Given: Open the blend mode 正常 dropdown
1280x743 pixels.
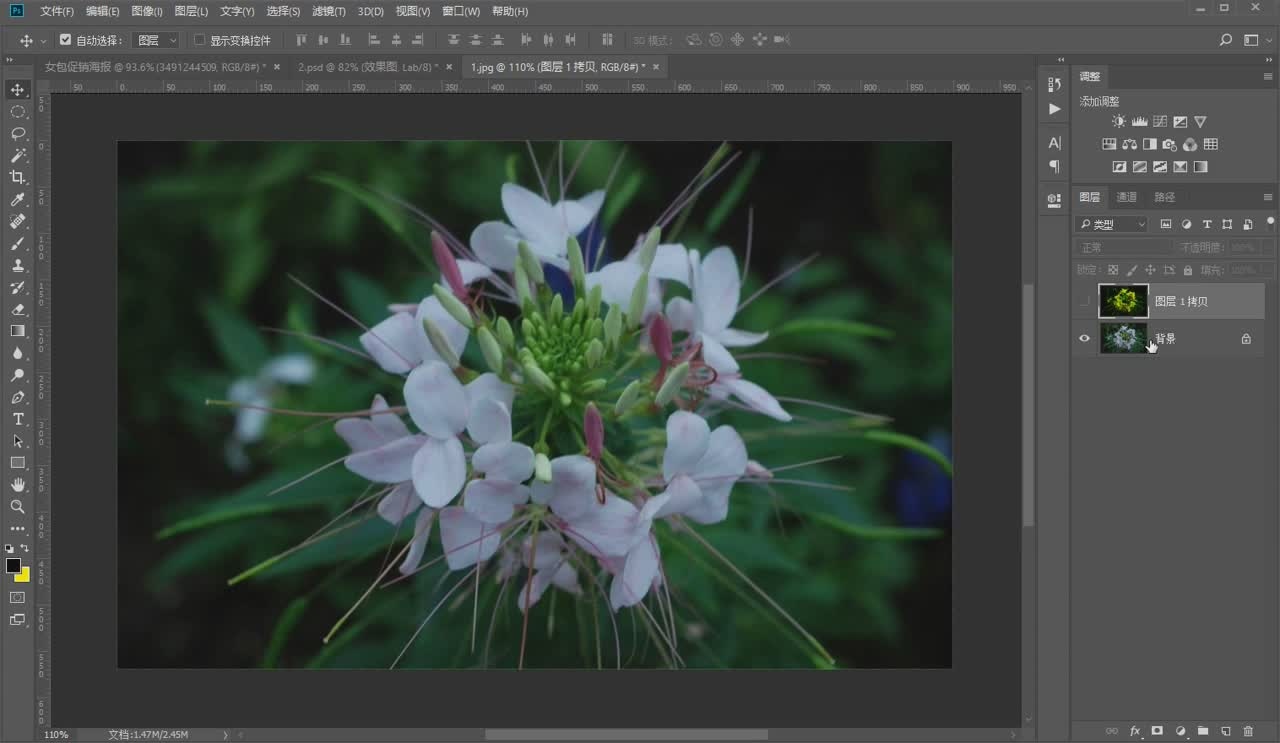Looking at the screenshot, I should [x=1124, y=247].
